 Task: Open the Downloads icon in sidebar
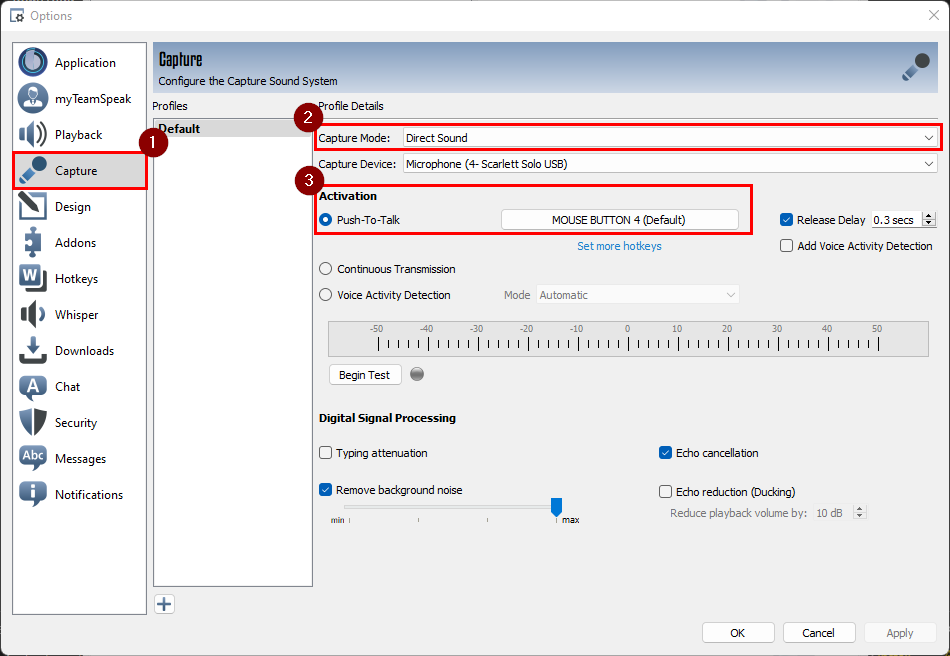(x=32, y=350)
